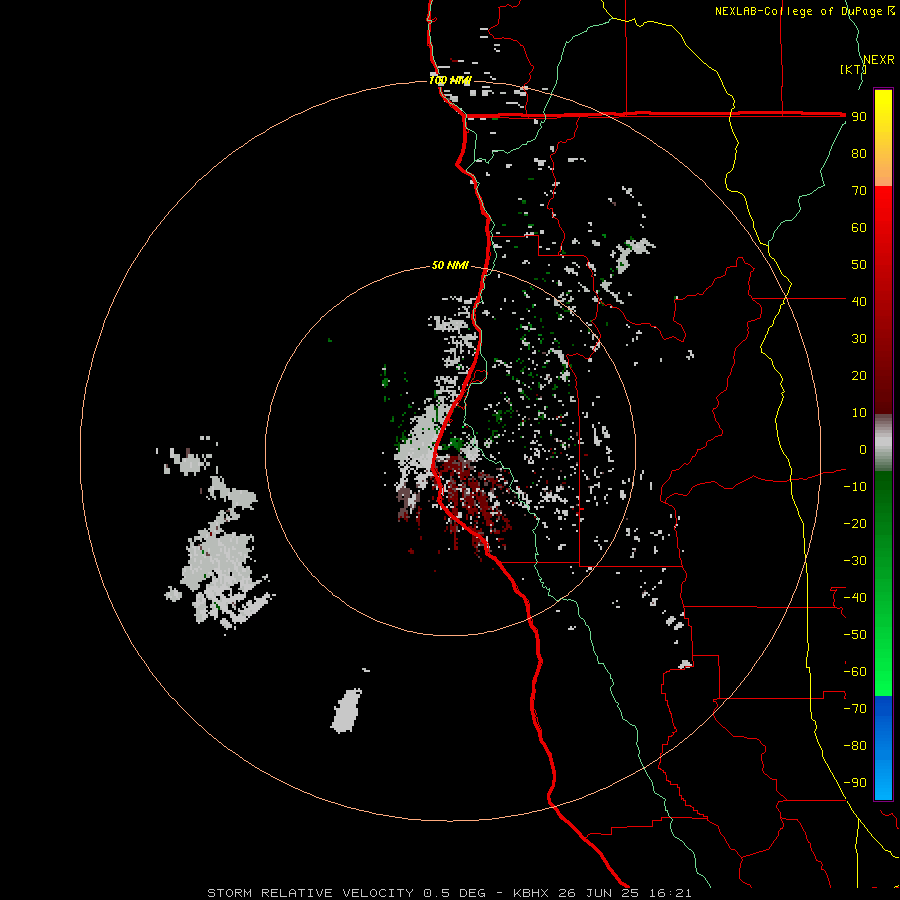Click the [KT] units label
The height and width of the screenshot is (900, 900).
point(853,69)
